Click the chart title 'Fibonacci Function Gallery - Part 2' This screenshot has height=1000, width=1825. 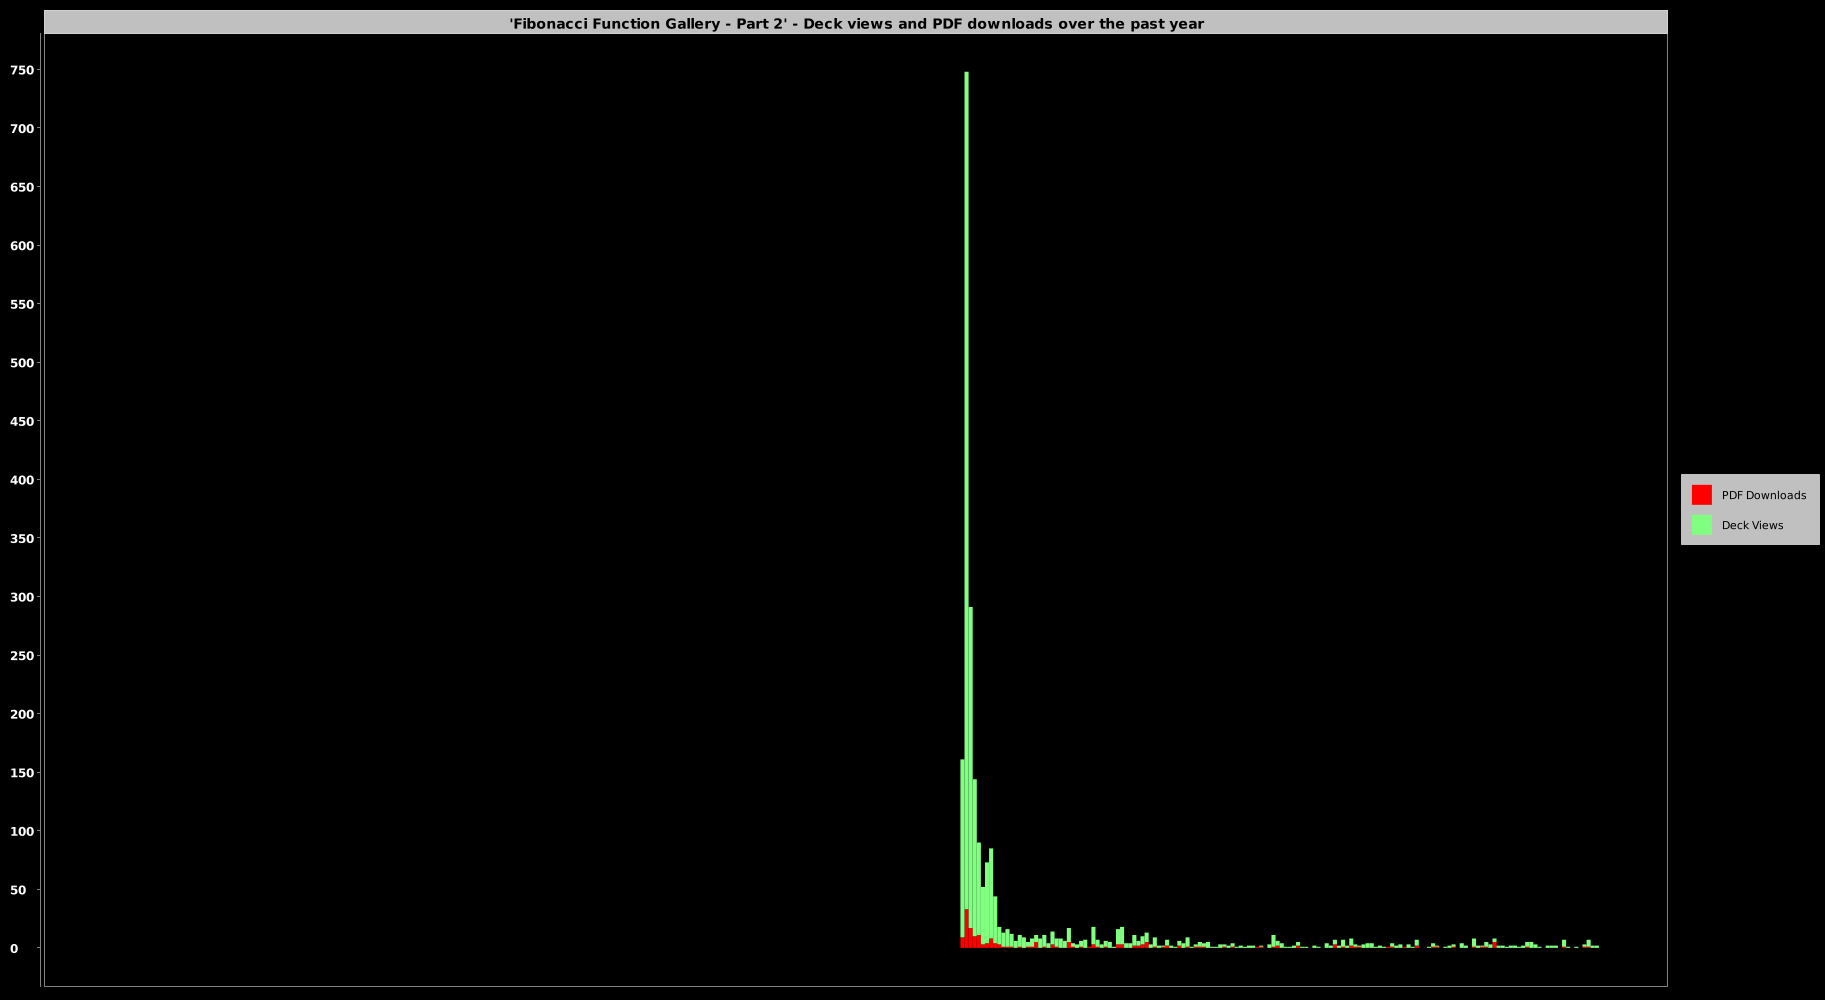point(857,23)
